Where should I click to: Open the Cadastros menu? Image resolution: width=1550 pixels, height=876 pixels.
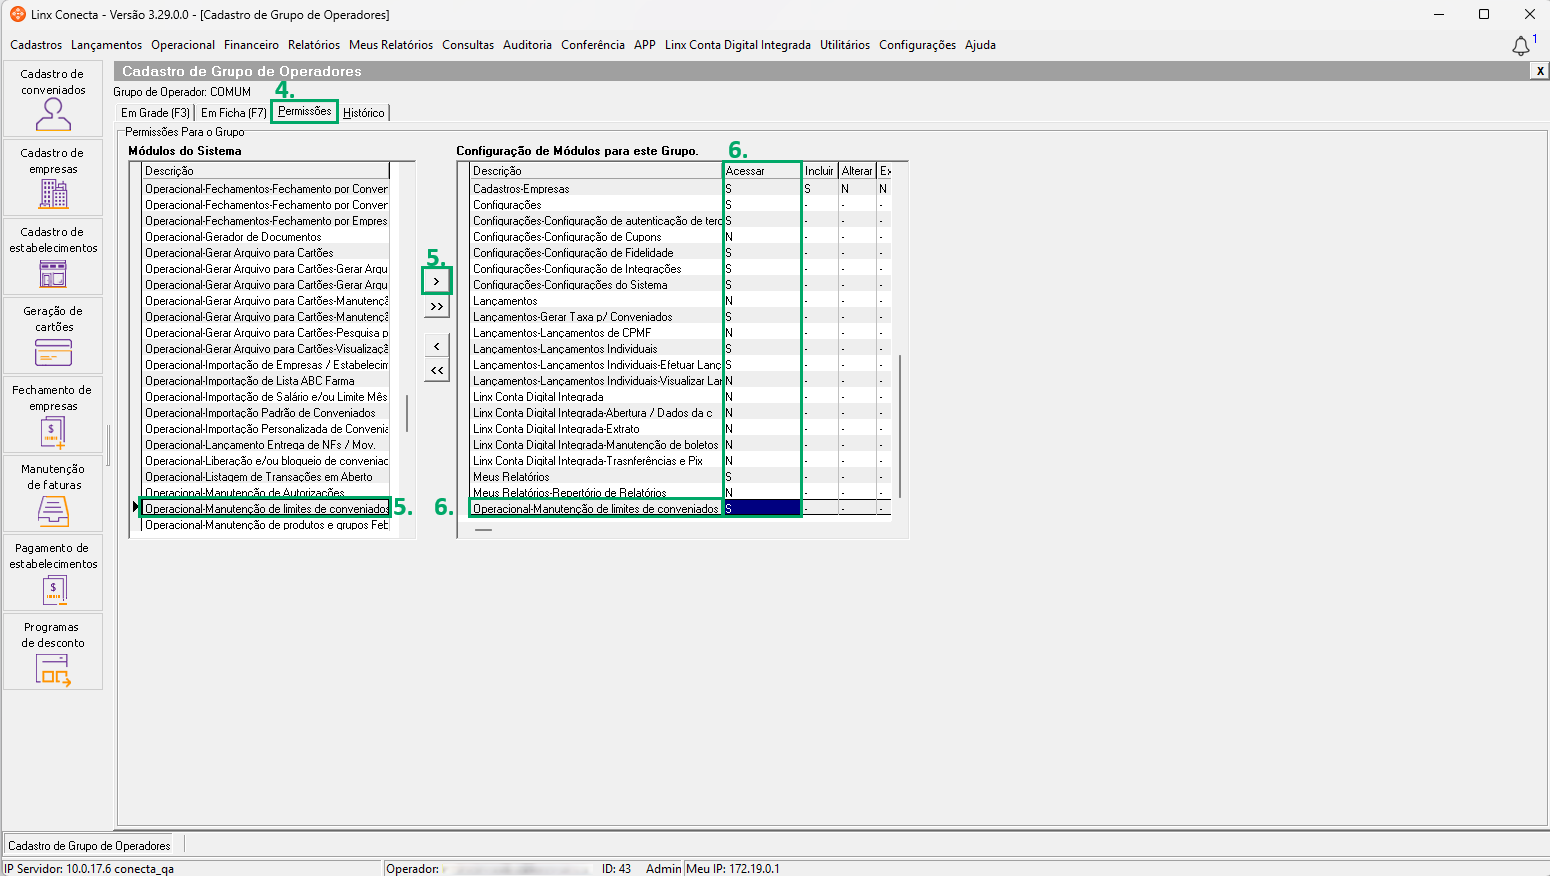click(x=36, y=45)
